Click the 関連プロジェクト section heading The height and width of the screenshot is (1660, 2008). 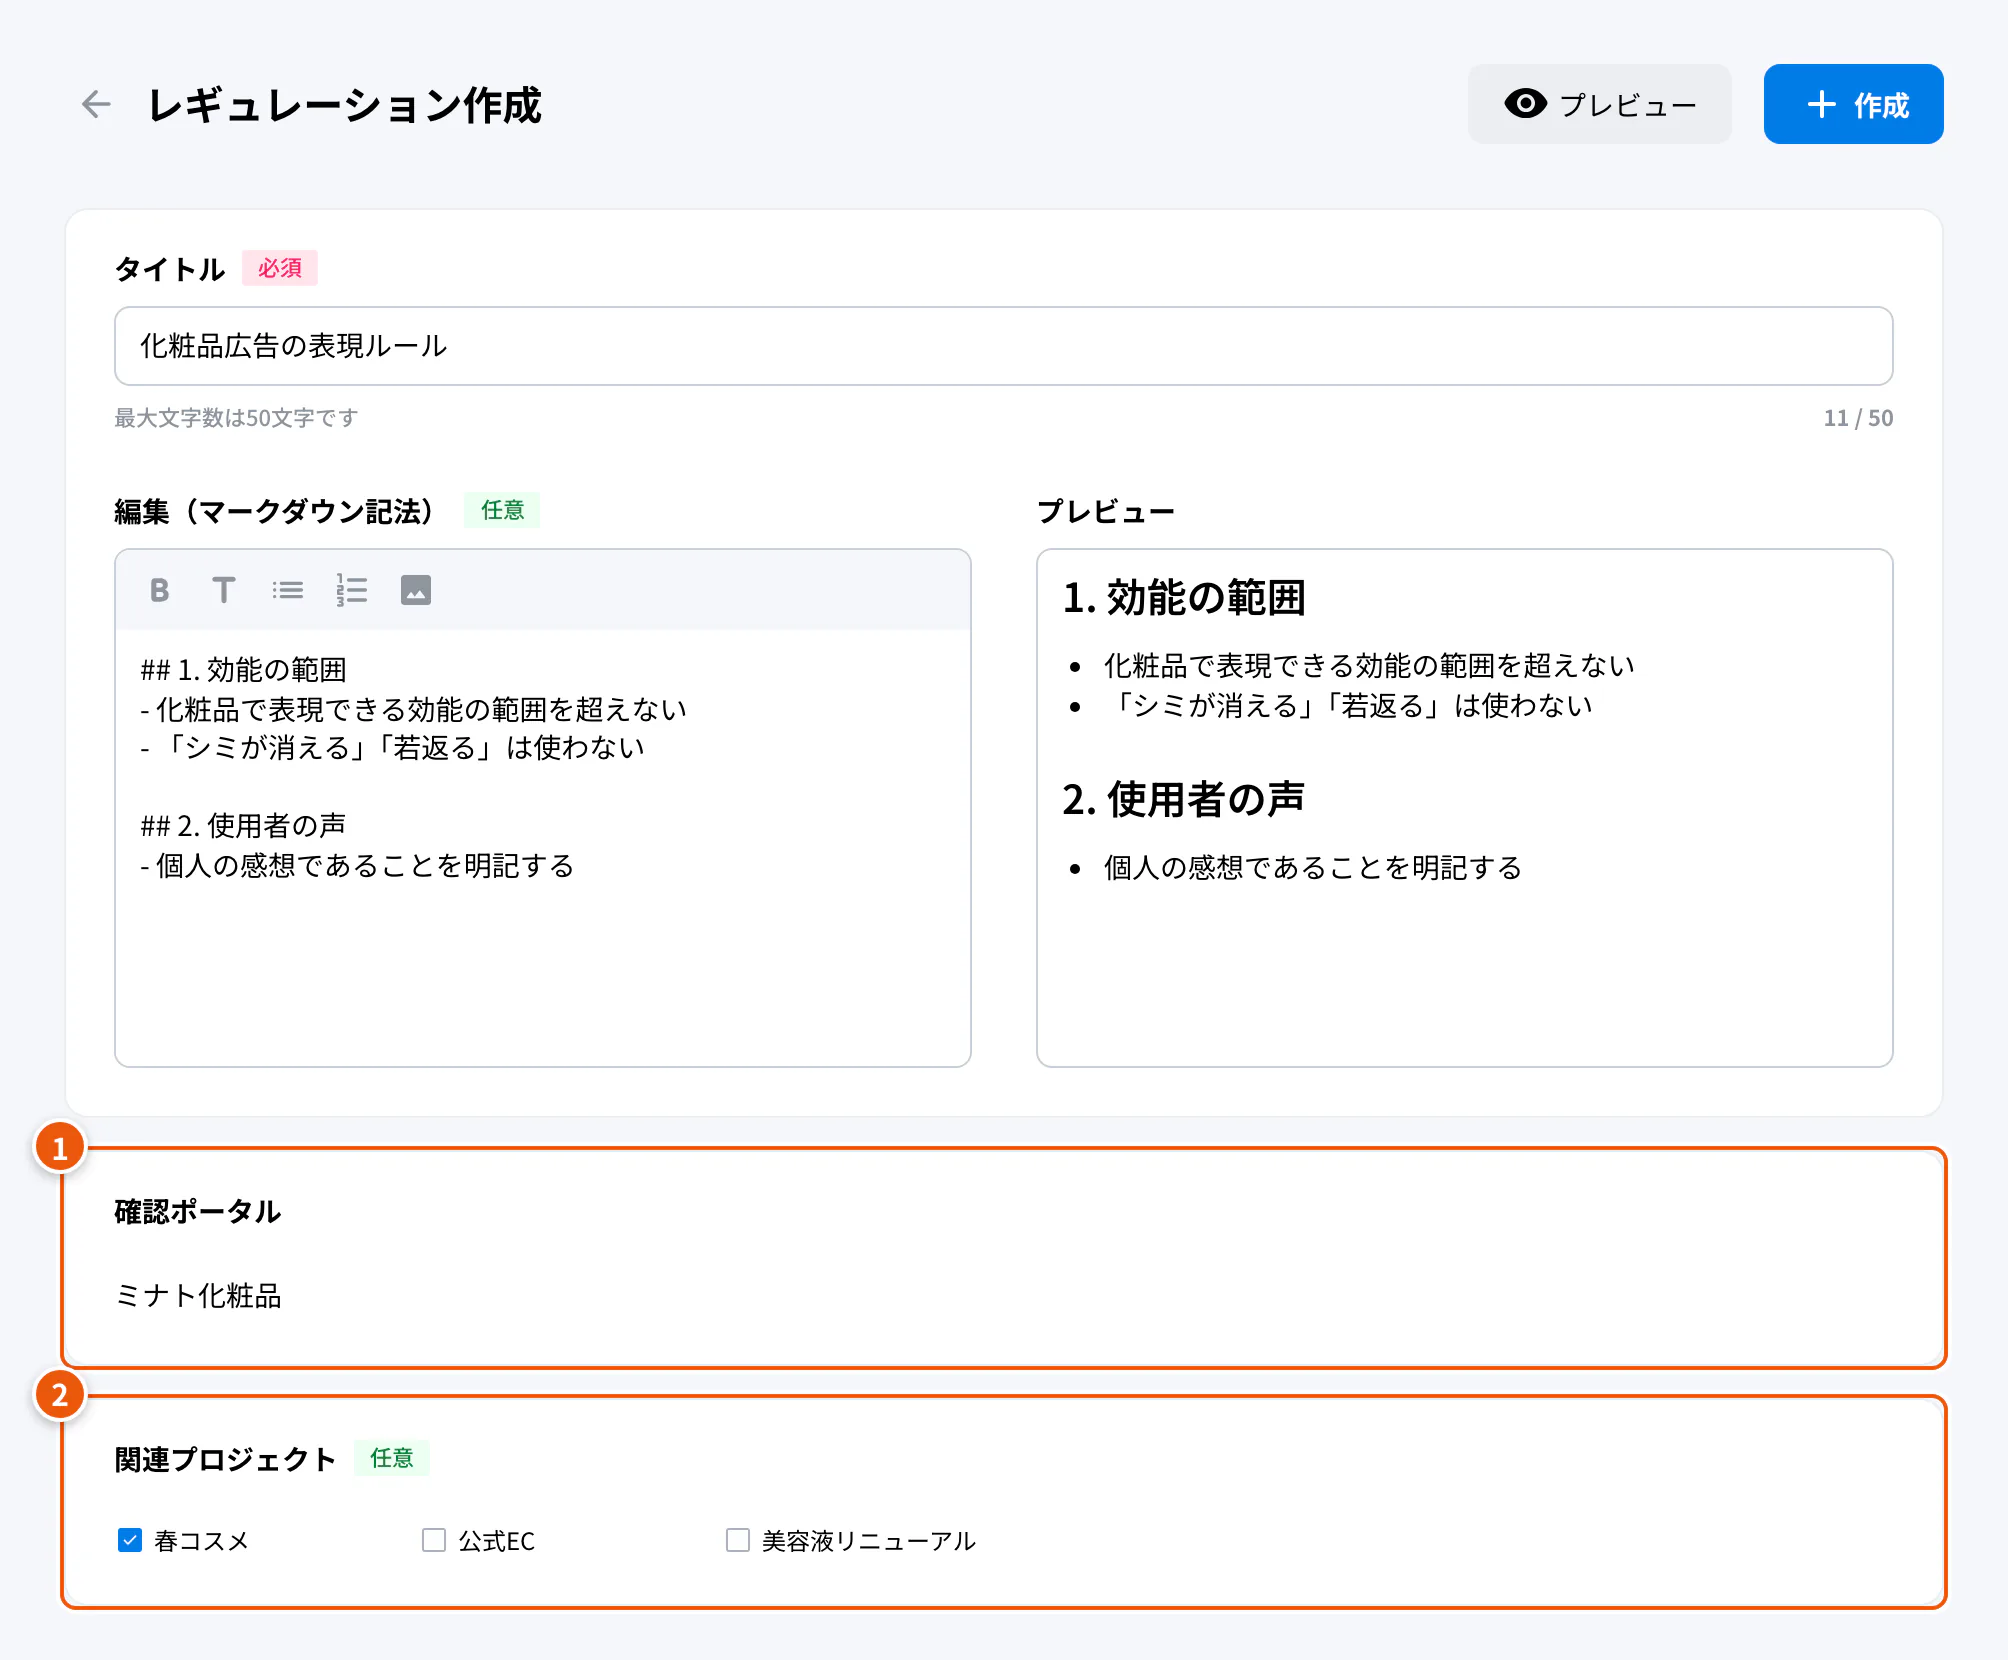(225, 1459)
